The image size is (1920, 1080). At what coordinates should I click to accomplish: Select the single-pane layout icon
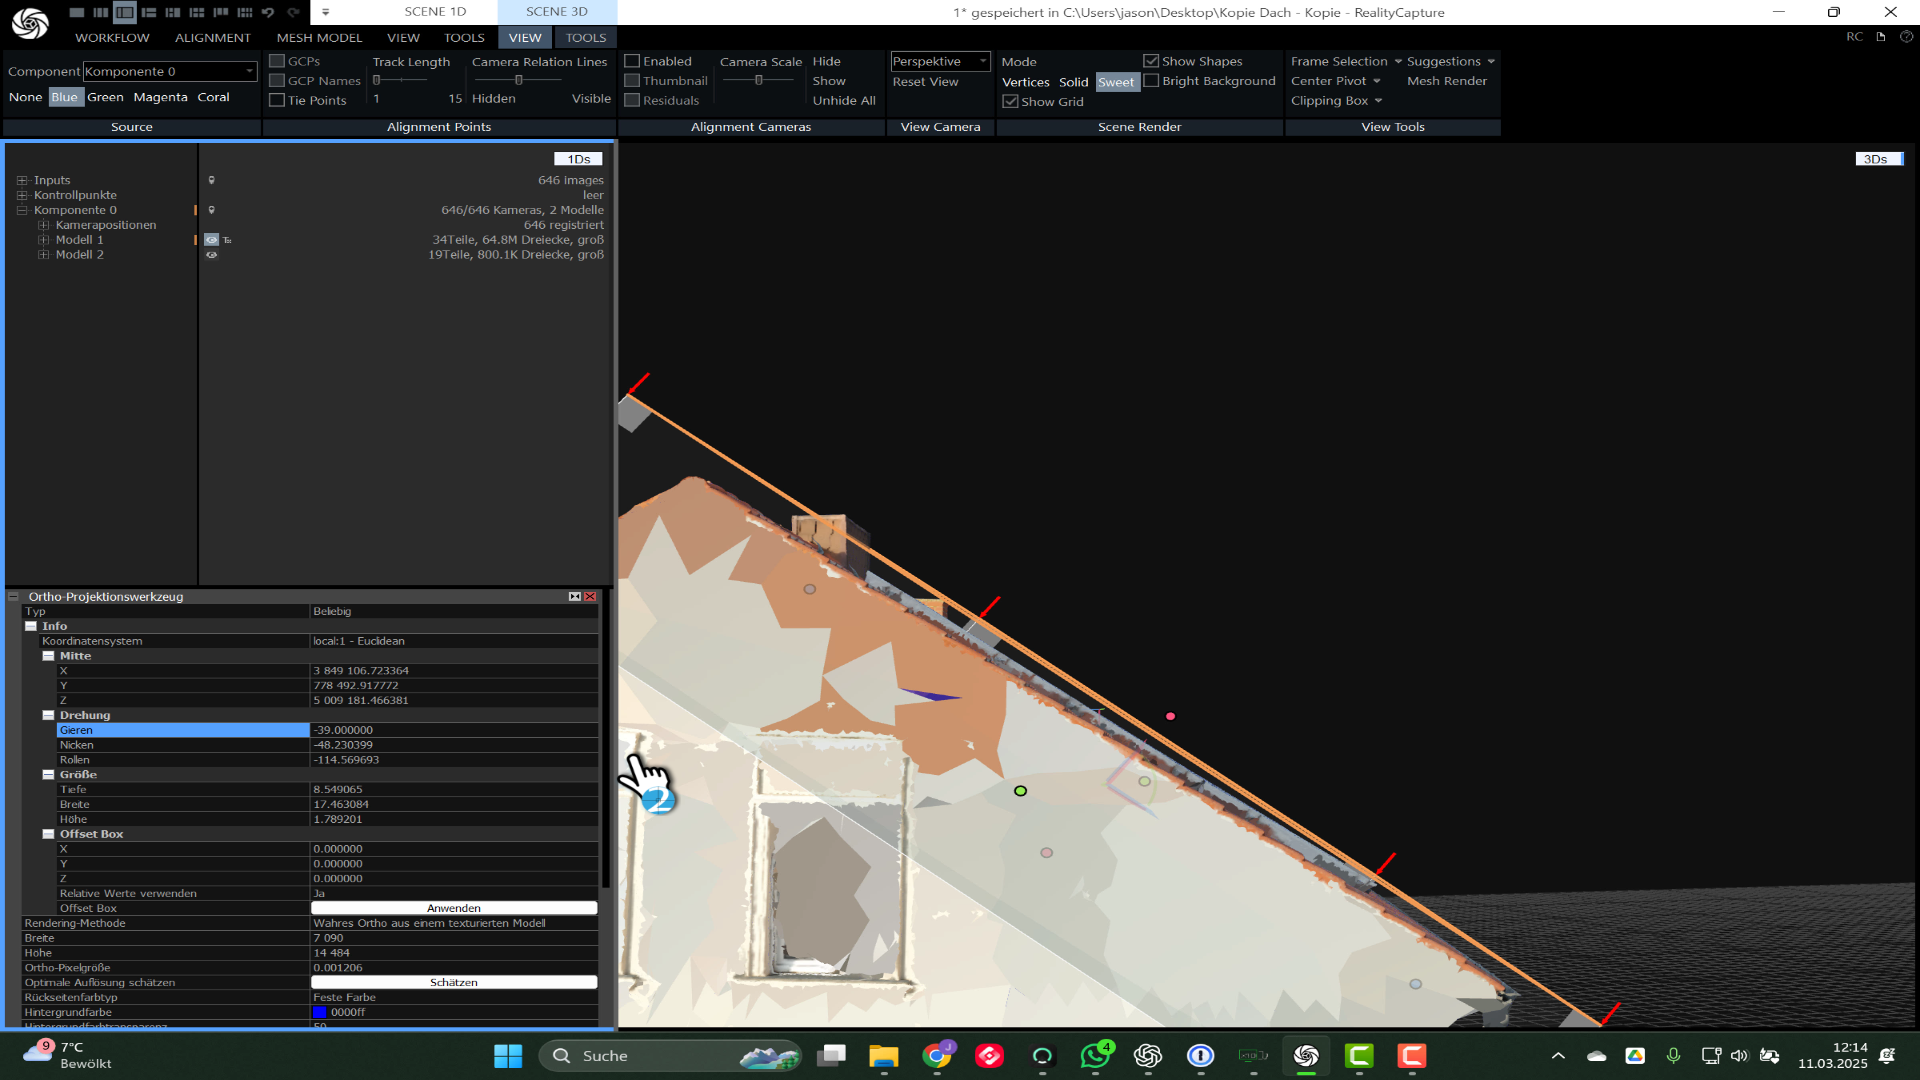[x=77, y=12]
